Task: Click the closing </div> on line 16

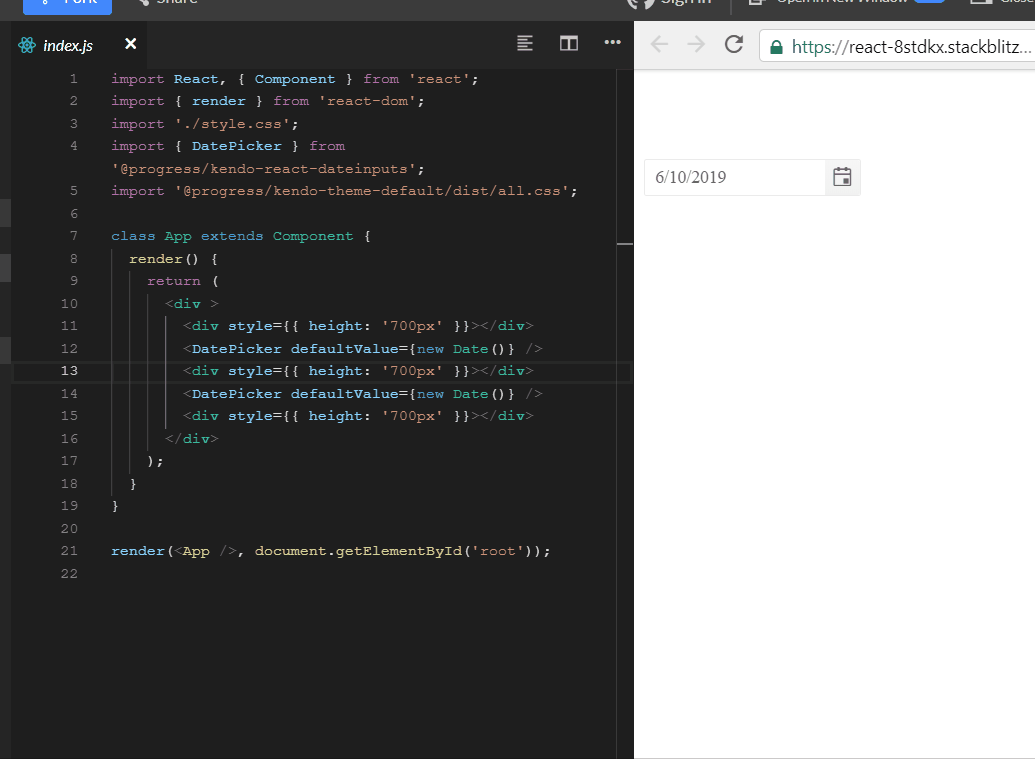Action: pos(191,439)
